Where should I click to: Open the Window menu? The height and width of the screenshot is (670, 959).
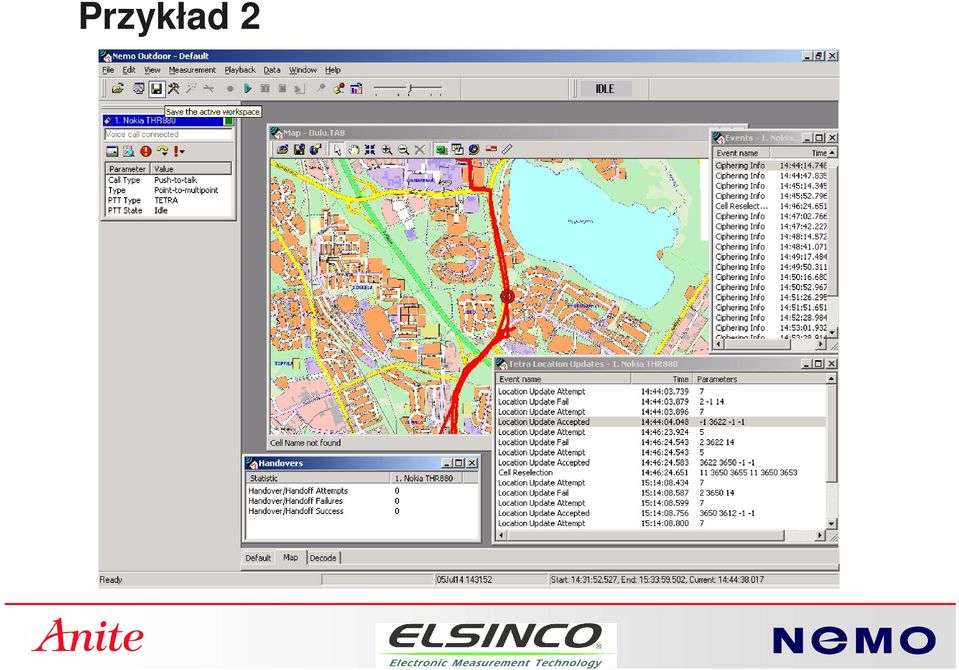tap(303, 70)
